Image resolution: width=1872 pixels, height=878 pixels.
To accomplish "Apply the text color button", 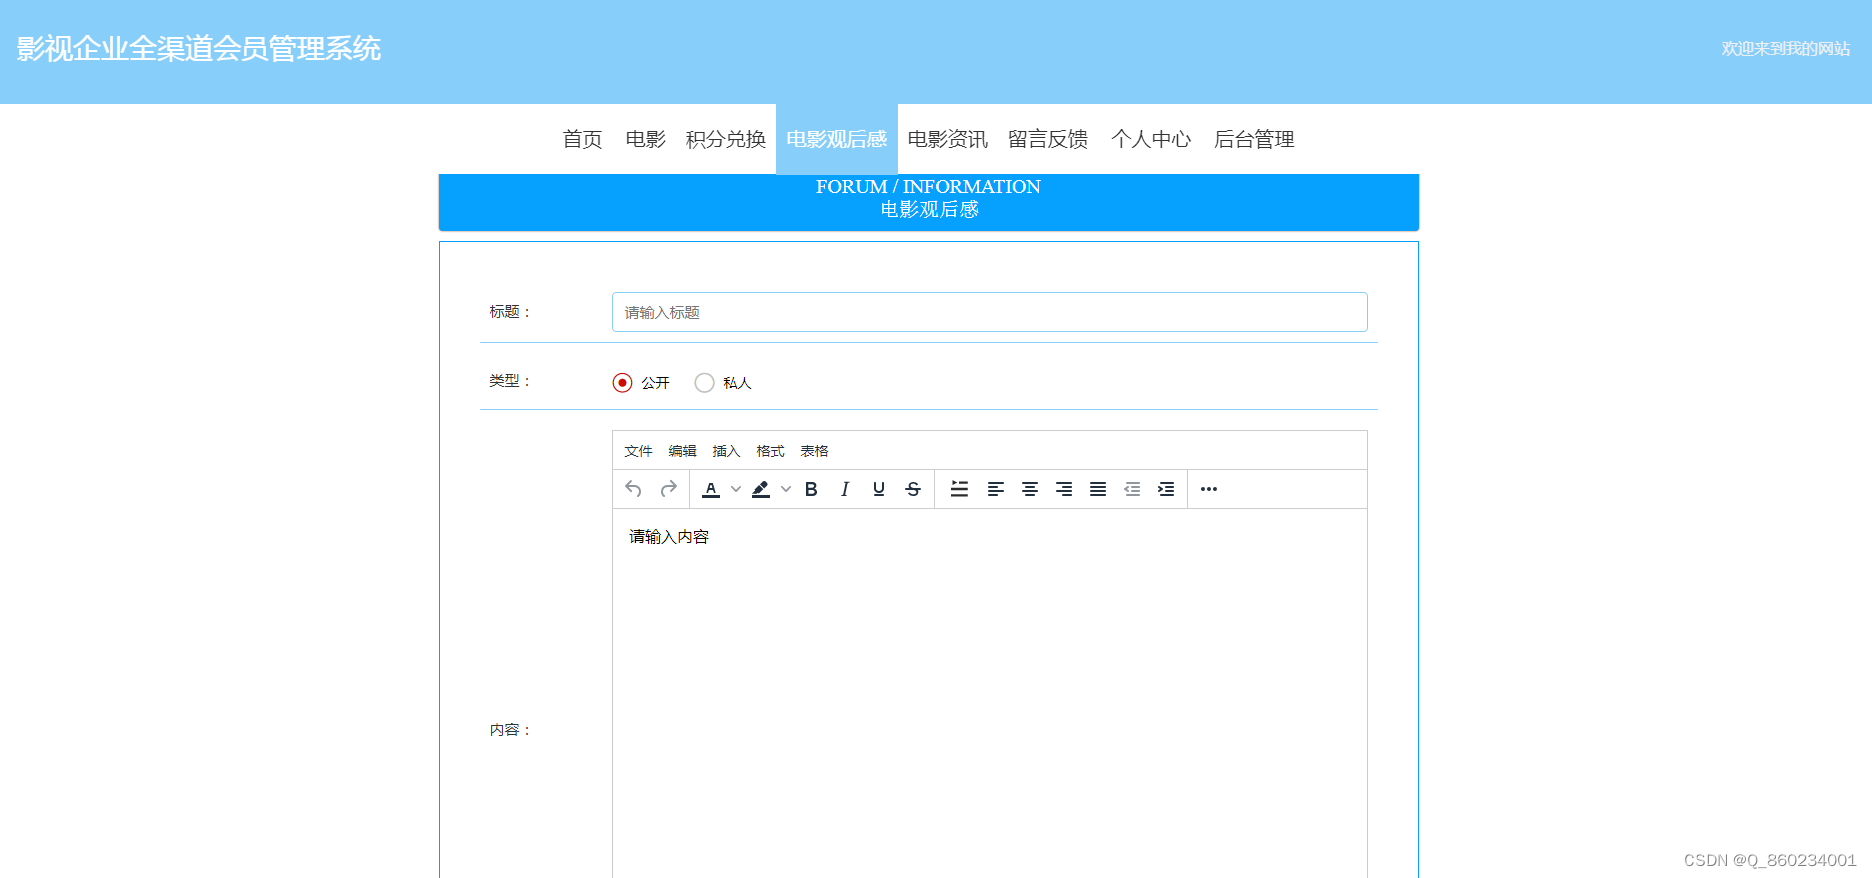I will [711, 489].
